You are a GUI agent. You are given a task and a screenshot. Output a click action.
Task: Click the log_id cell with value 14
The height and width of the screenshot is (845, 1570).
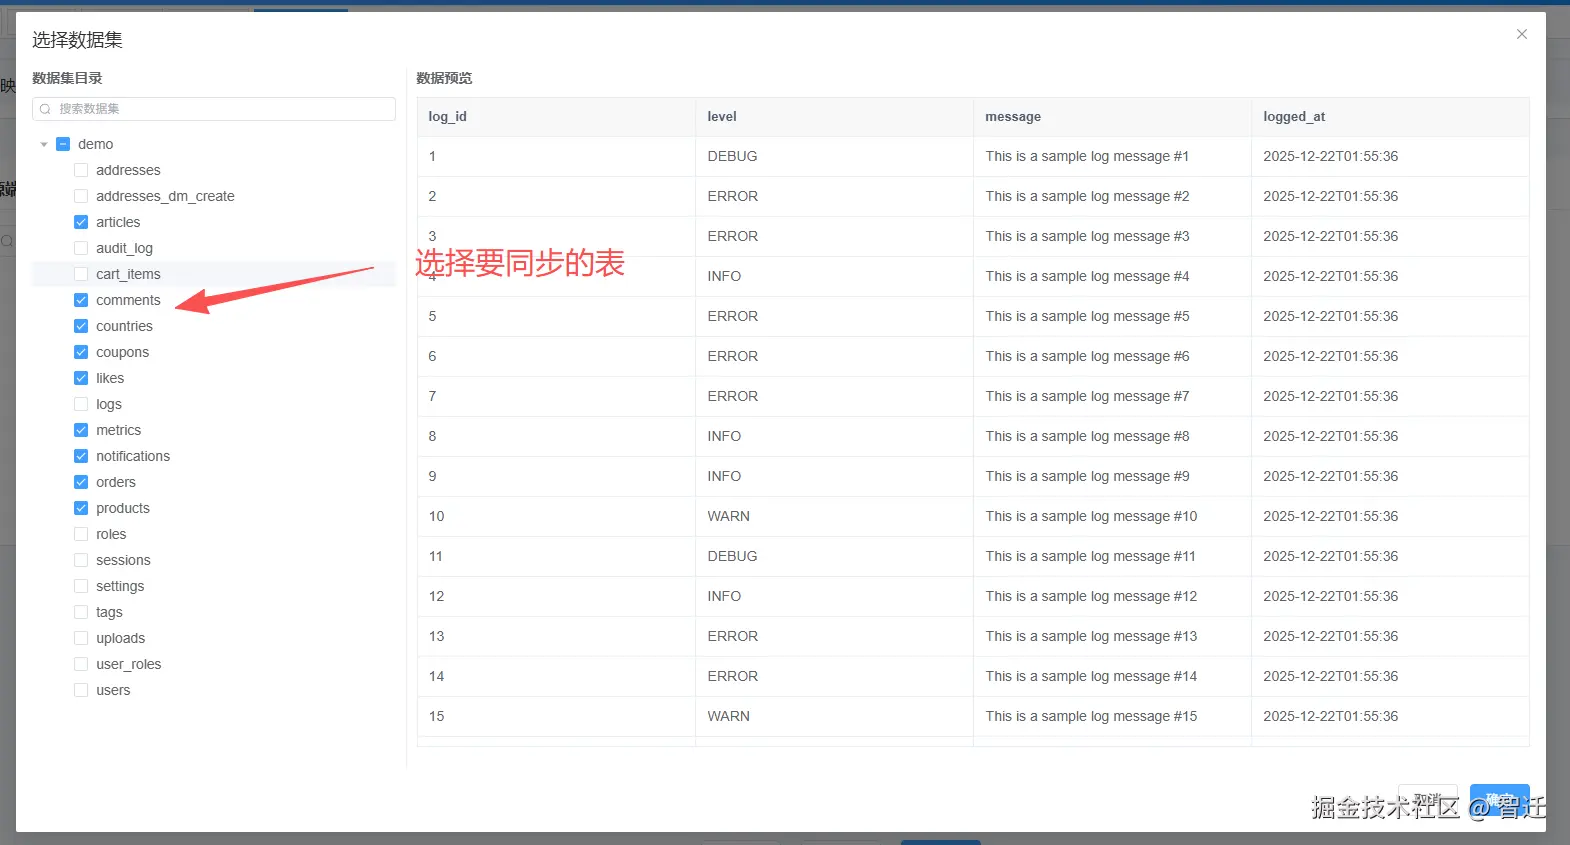[556, 676]
